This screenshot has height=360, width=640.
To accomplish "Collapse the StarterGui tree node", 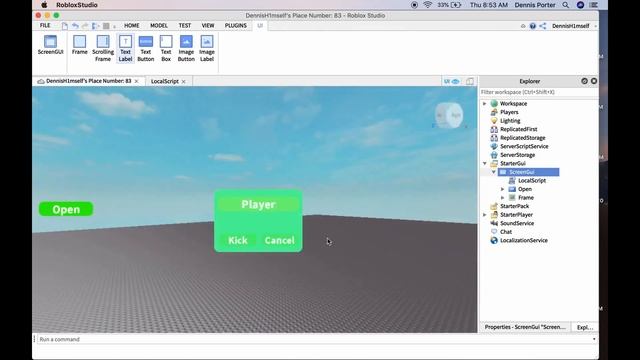I will pyautogui.click(x=485, y=163).
